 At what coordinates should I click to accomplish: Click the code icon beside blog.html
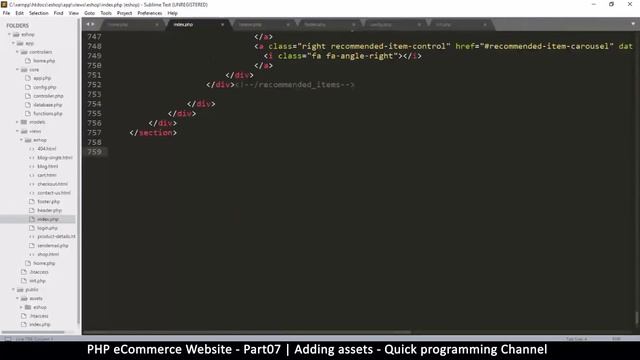(x=32, y=167)
